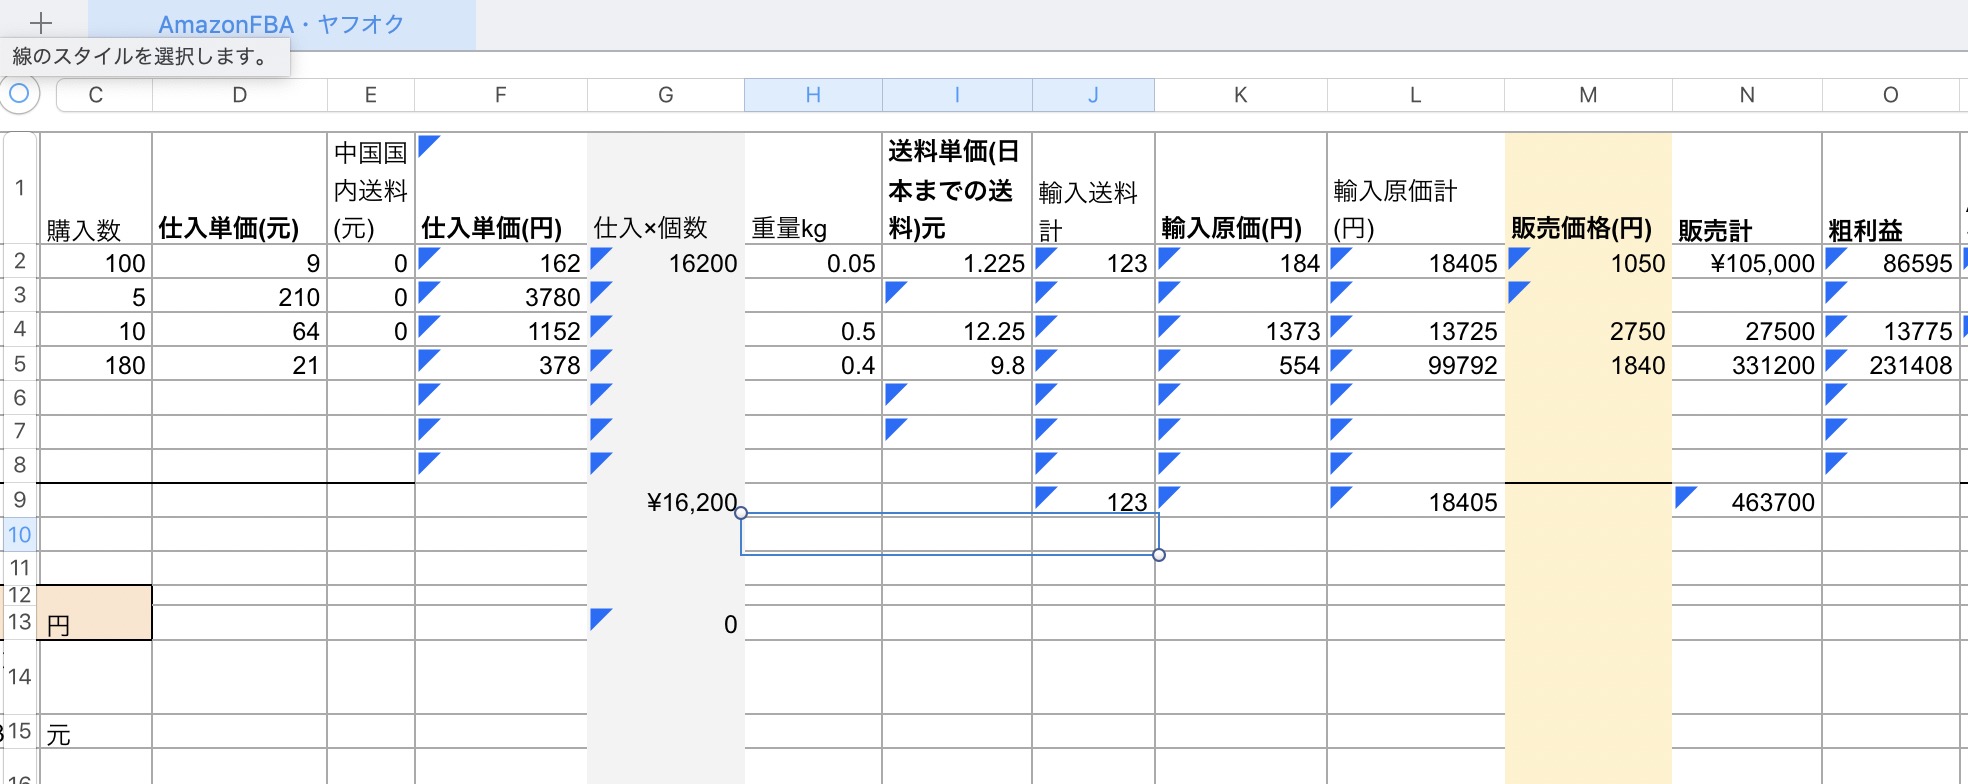Image resolution: width=1968 pixels, height=784 pixels.
Task: Select cell with value 99792
Action: pos(1416,364)
